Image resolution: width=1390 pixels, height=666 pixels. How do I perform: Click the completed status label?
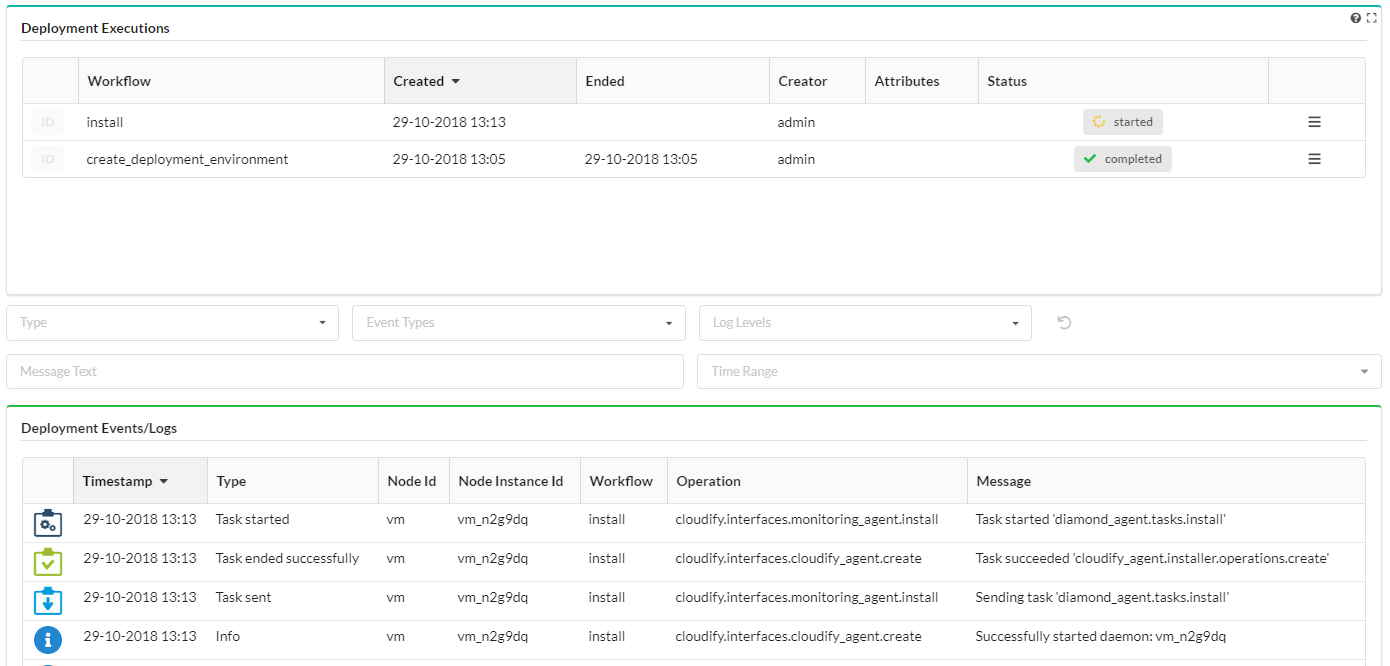[x=1122, y=159]
